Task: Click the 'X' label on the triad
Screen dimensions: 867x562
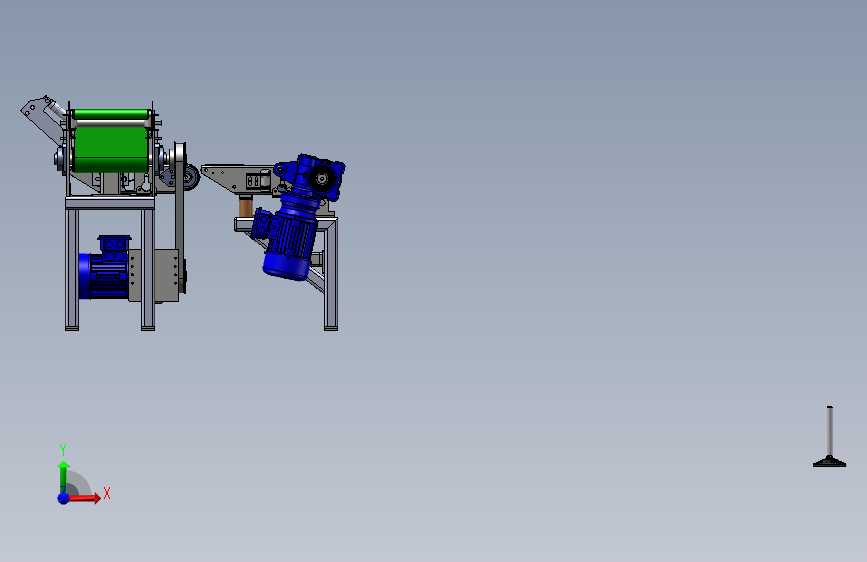Action: tap(107, 493)
